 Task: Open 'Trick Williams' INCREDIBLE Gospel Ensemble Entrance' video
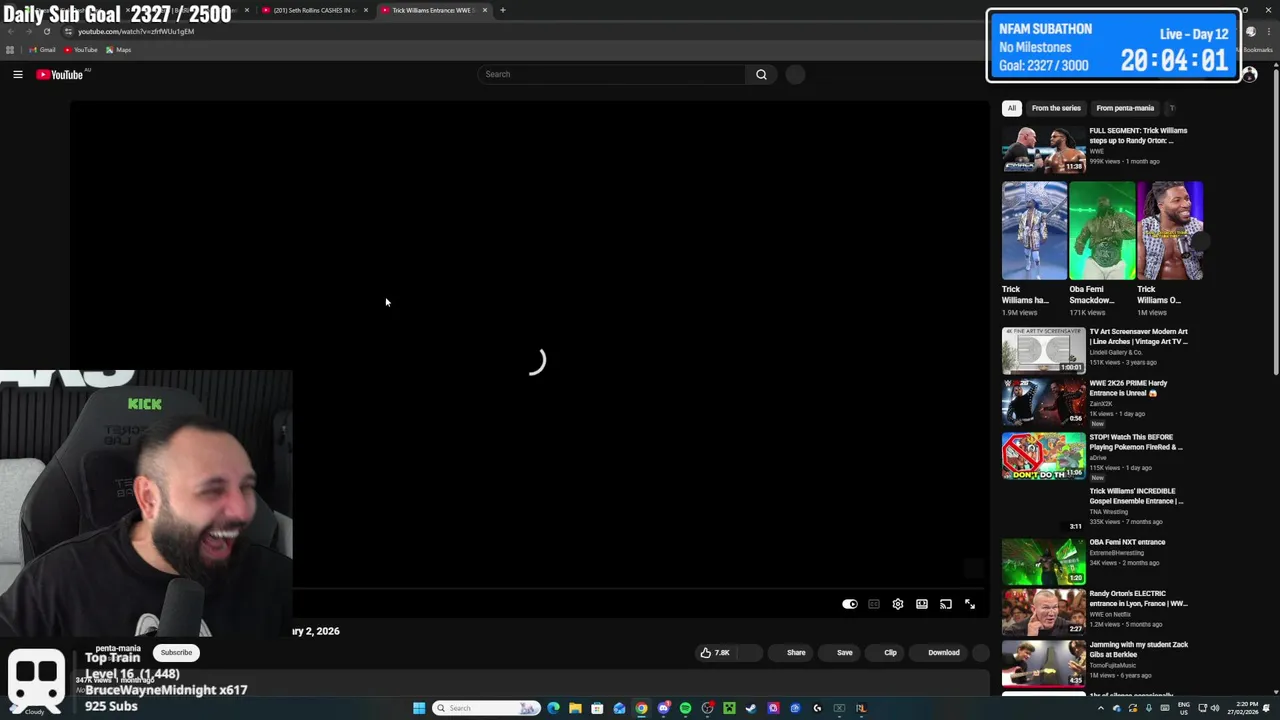(x=1136, y=496)
